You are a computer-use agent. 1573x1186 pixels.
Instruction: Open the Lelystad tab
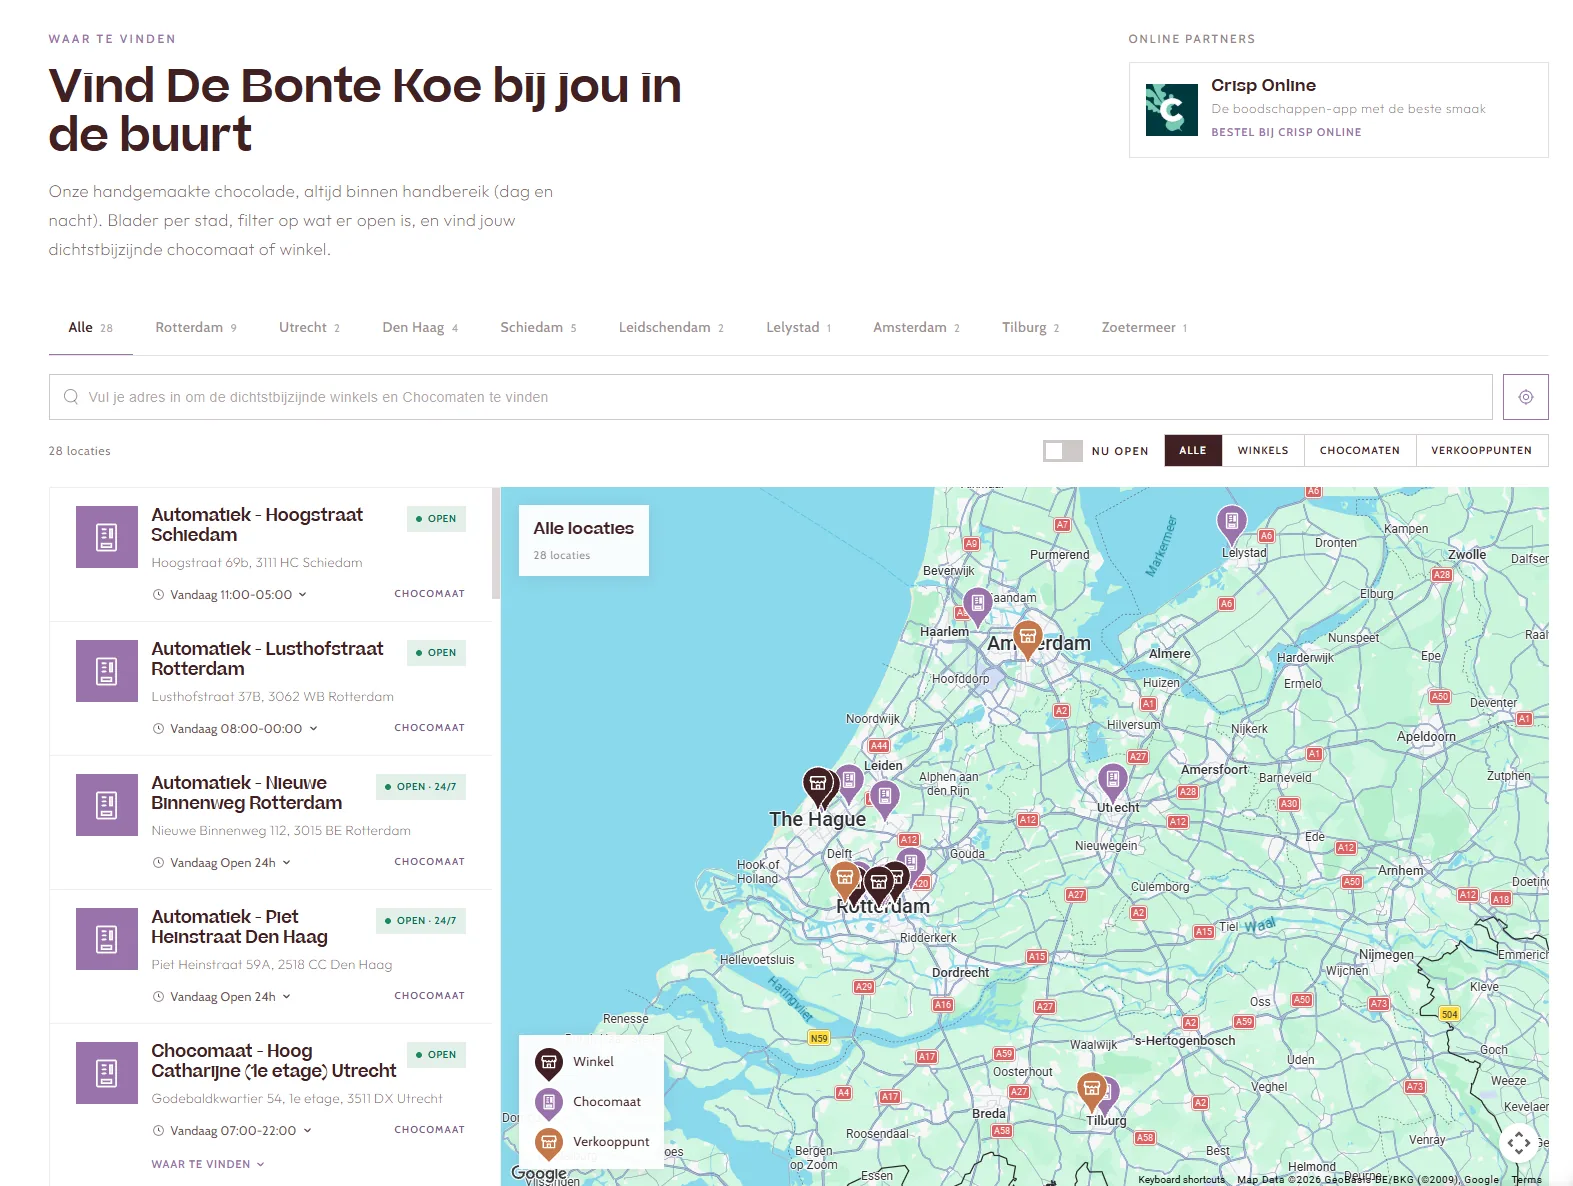798,327
